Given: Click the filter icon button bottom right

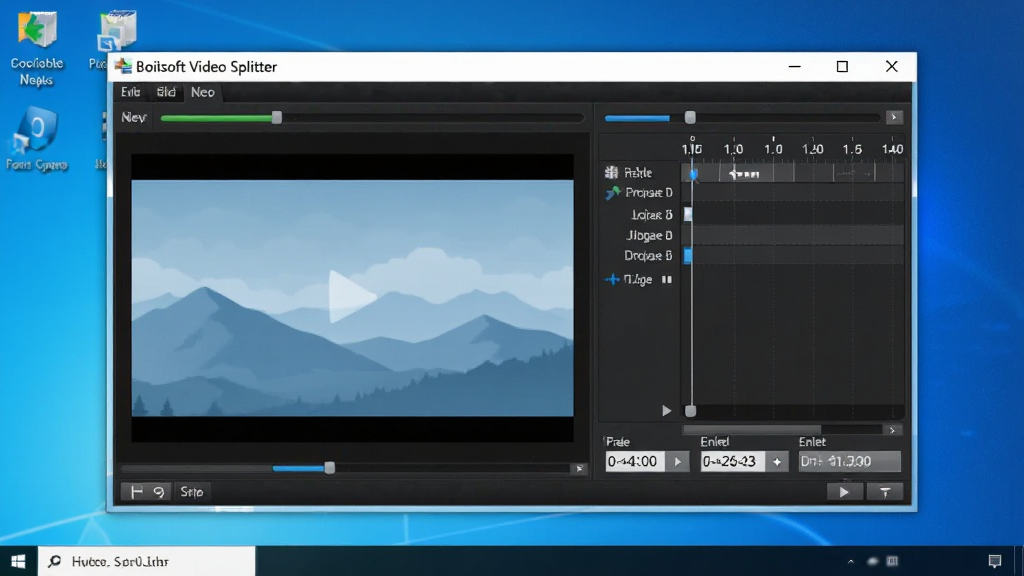Looking at the screenshot, I should [885, 492].
